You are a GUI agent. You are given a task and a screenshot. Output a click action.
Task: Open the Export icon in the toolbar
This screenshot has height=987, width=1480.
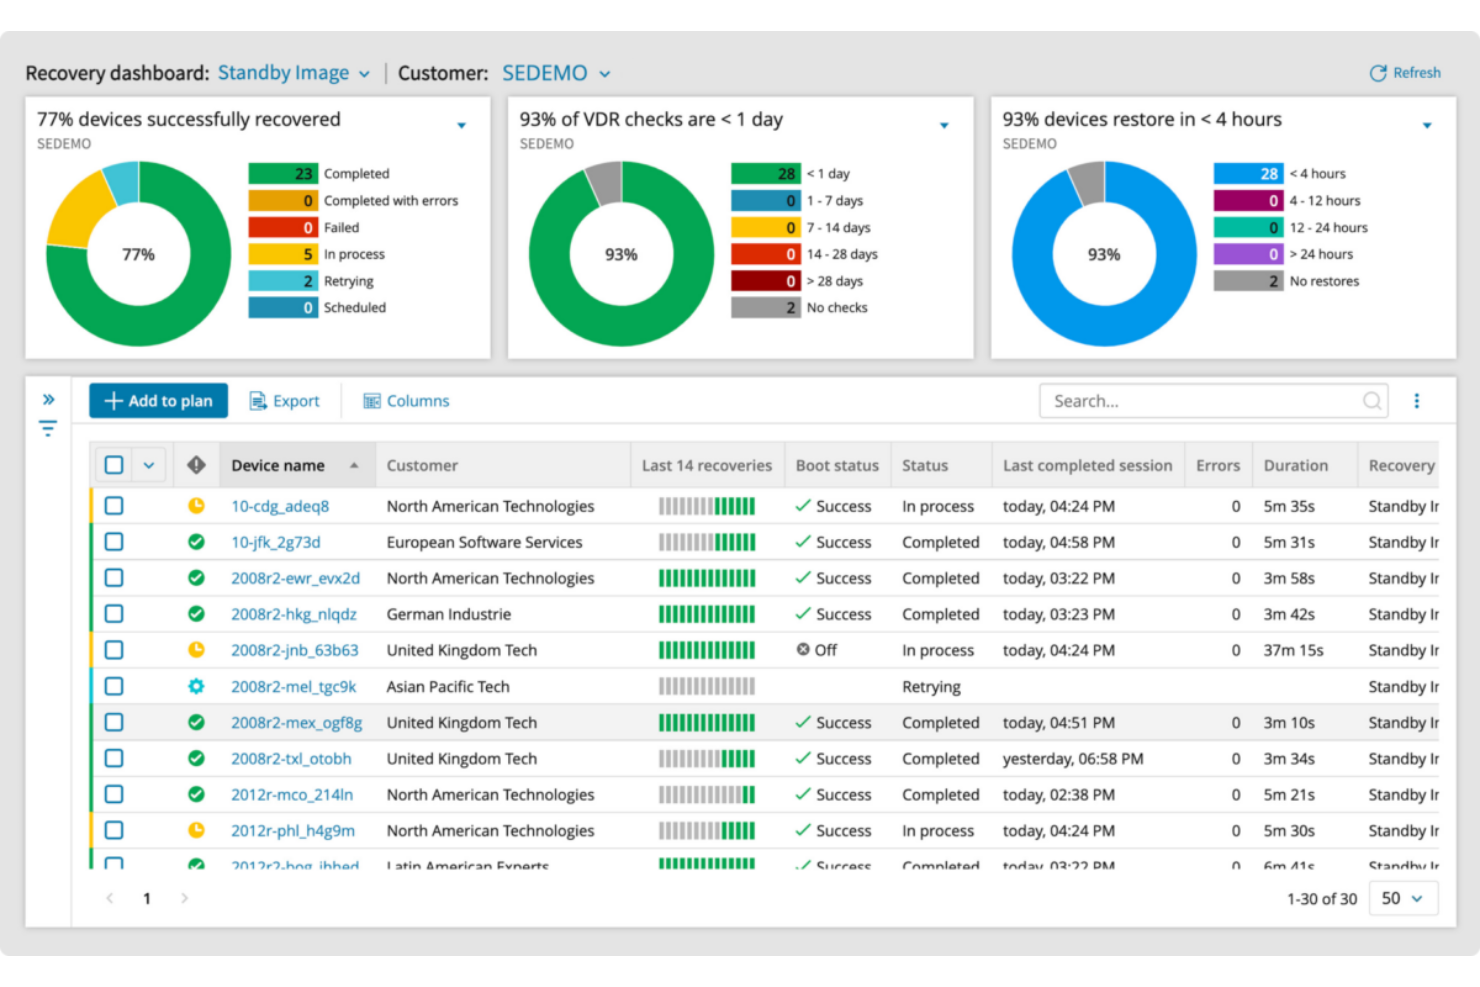coord(257,400)
